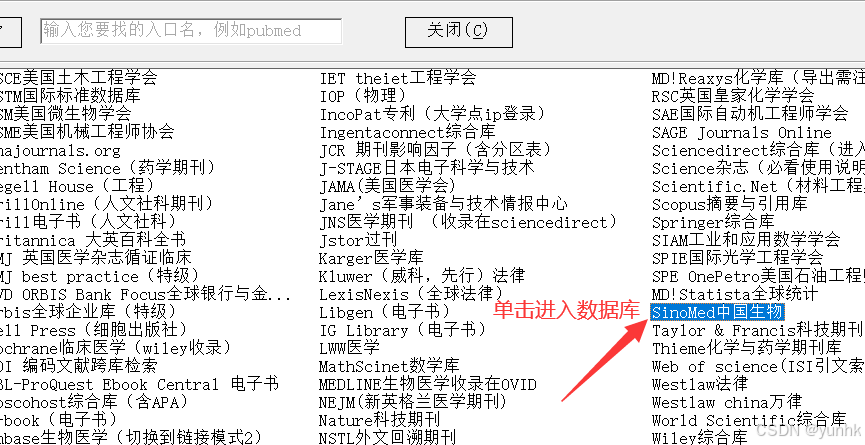Click the 关闭(C) button
The image size is (865, 445).
[458, 32]
